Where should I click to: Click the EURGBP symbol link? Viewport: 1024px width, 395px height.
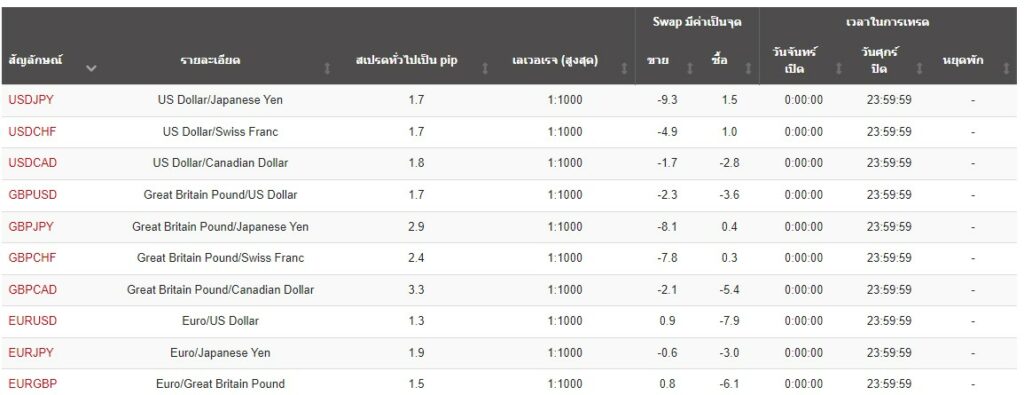pos(33,384)
